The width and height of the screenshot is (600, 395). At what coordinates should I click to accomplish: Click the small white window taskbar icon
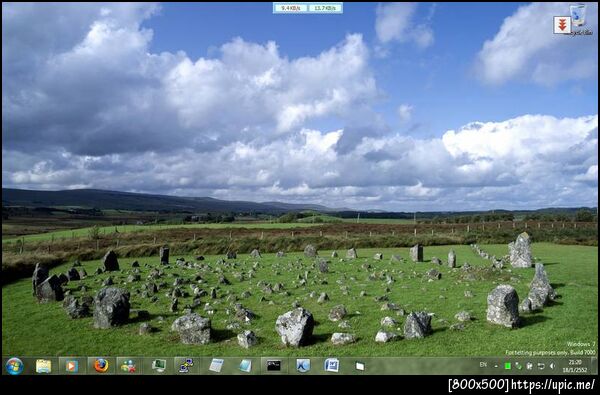pos(360,366)
